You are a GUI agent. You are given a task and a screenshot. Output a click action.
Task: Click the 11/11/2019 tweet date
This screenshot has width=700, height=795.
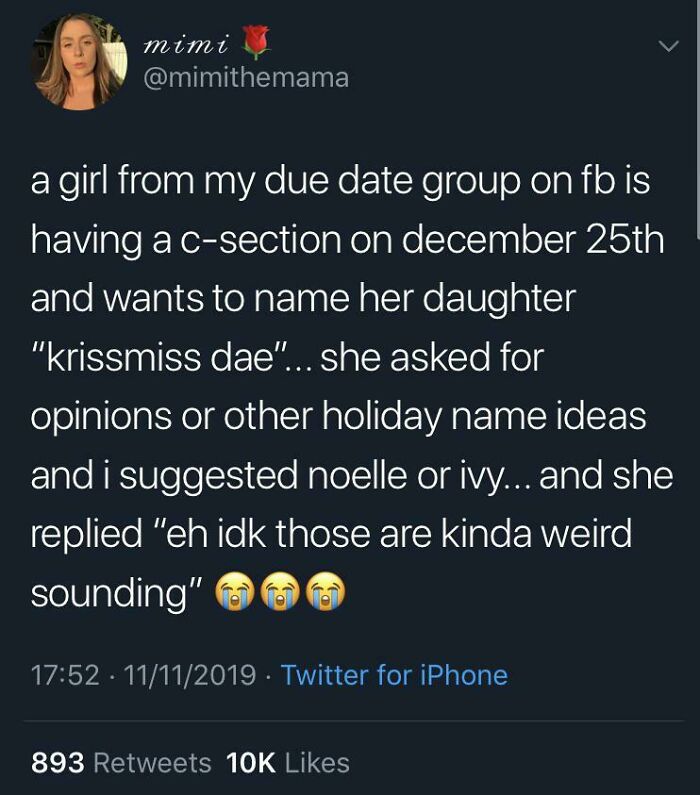pos(189,676)
